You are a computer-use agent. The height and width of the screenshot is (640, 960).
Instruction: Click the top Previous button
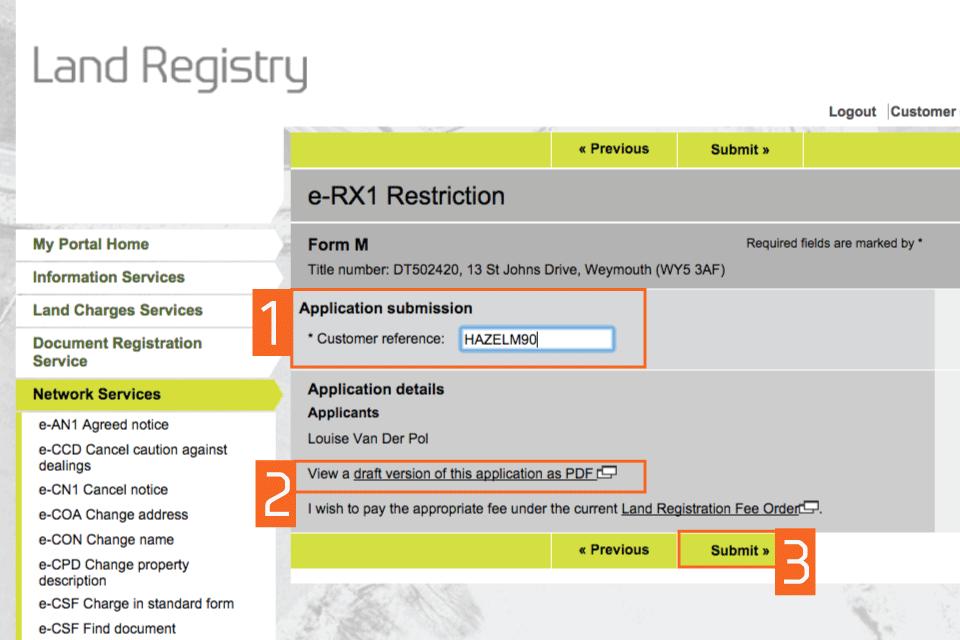[613, 149]
